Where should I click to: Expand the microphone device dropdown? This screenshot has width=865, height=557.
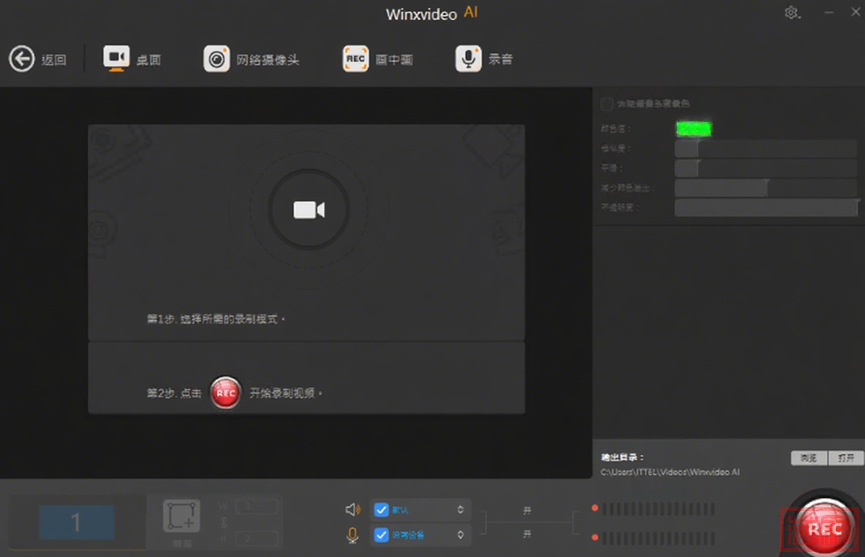(460, 536)
